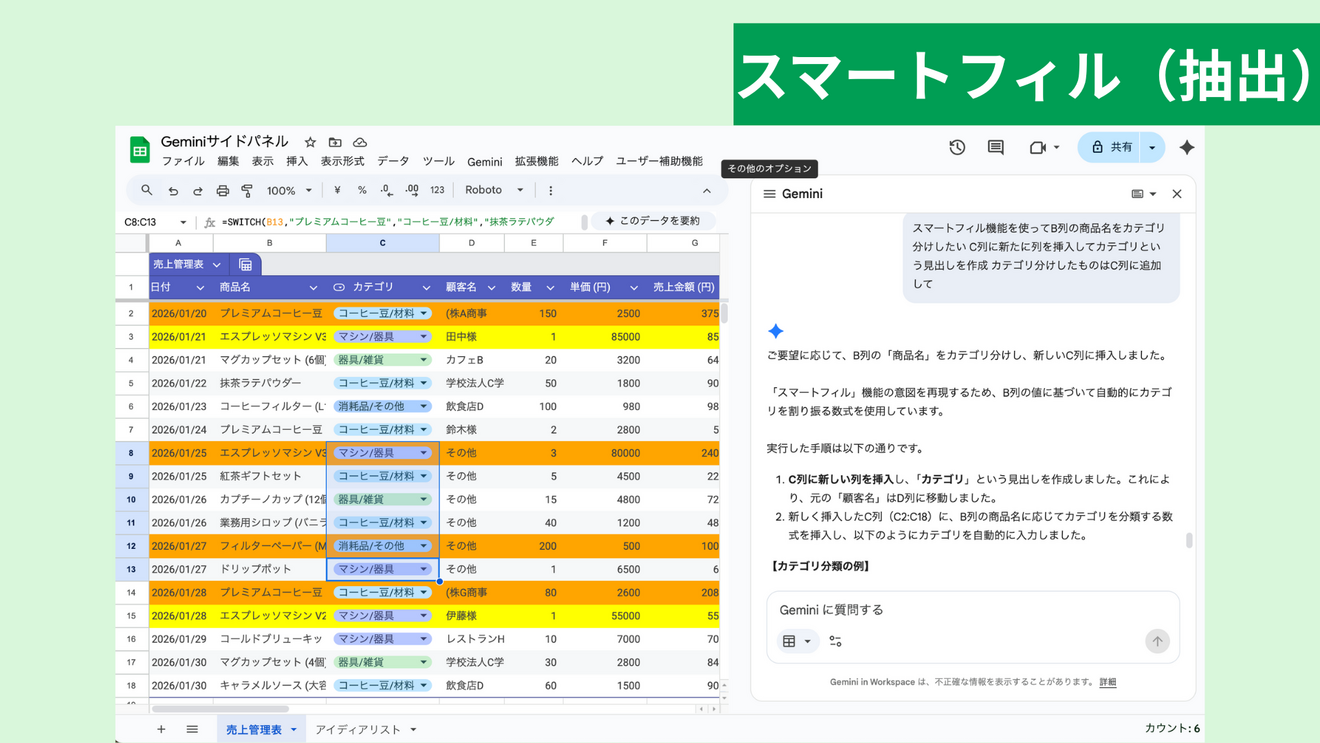The image size is (1320, 743).
Task: Close the Gemini side panel
Action: click(1177, 194)
